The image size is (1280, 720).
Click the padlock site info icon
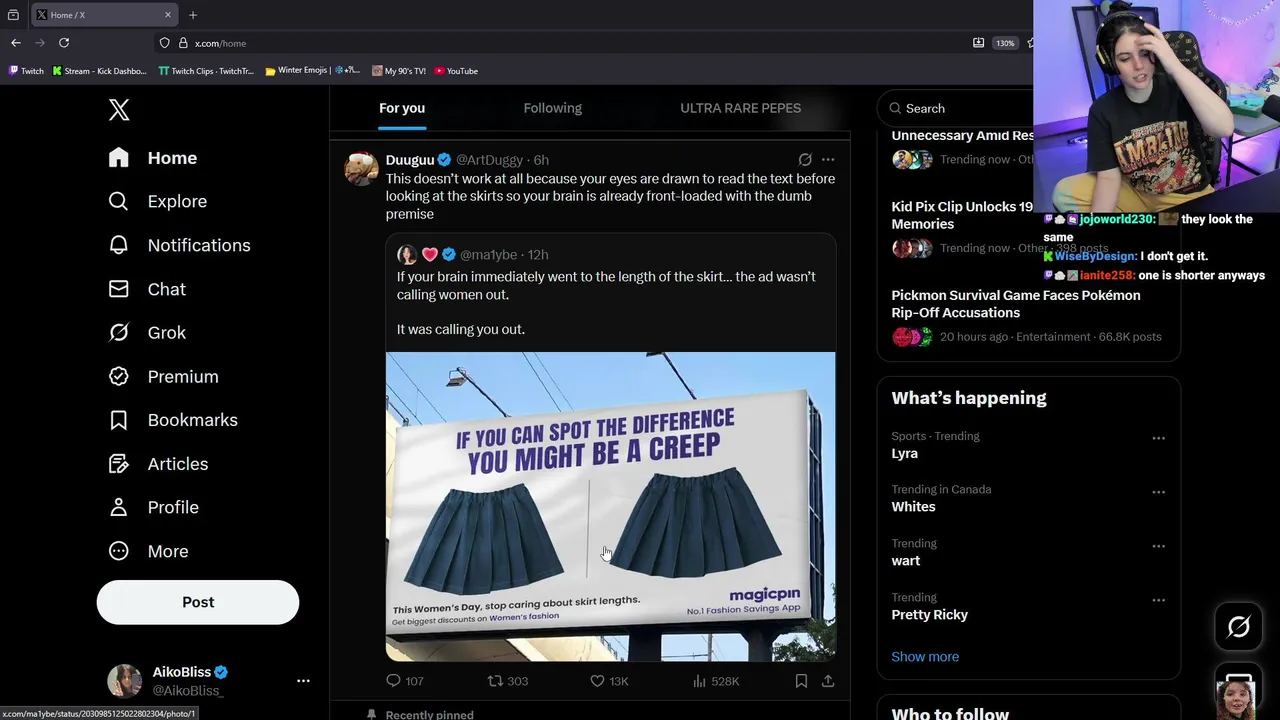click(x=183, y=43)
